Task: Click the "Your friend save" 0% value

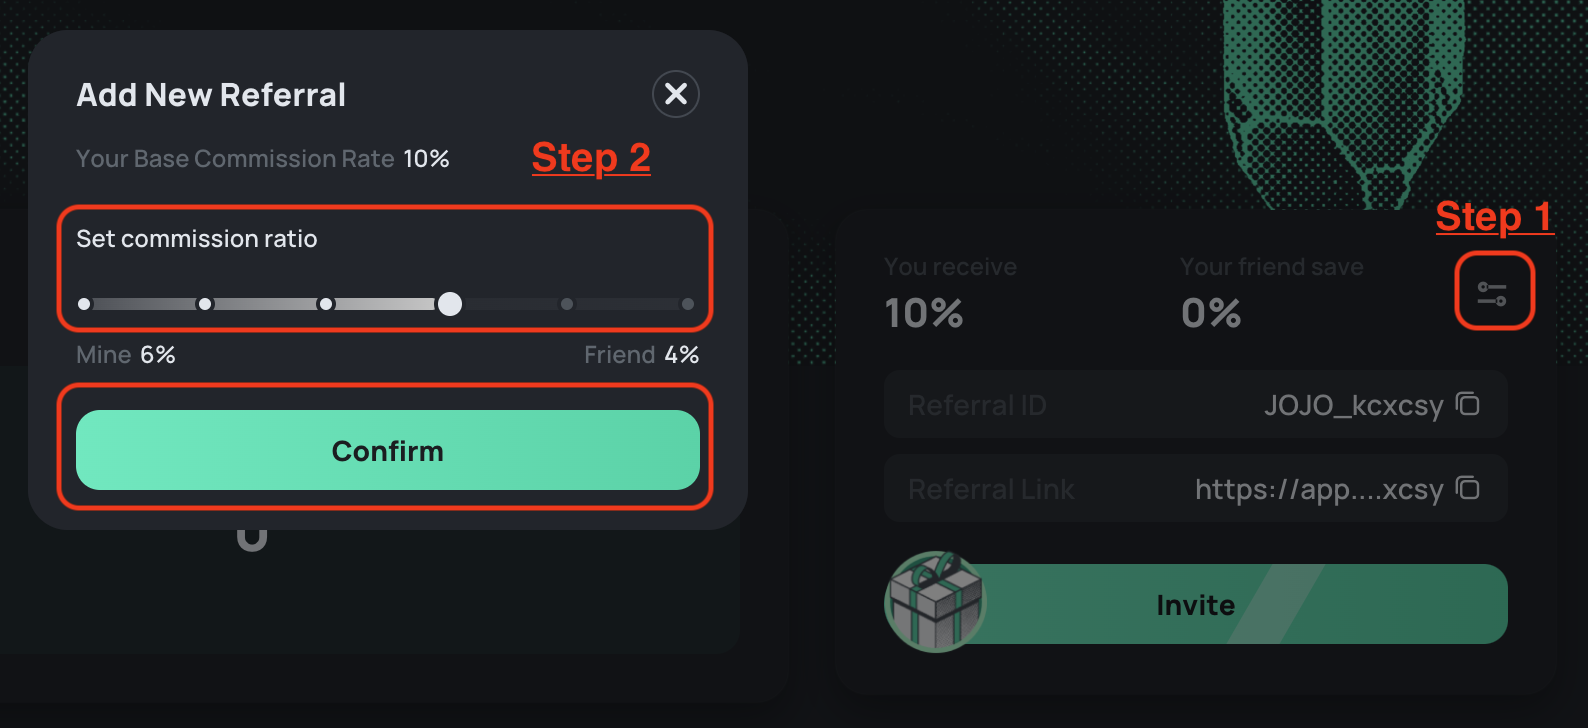Action: (x=1211, y=313)
